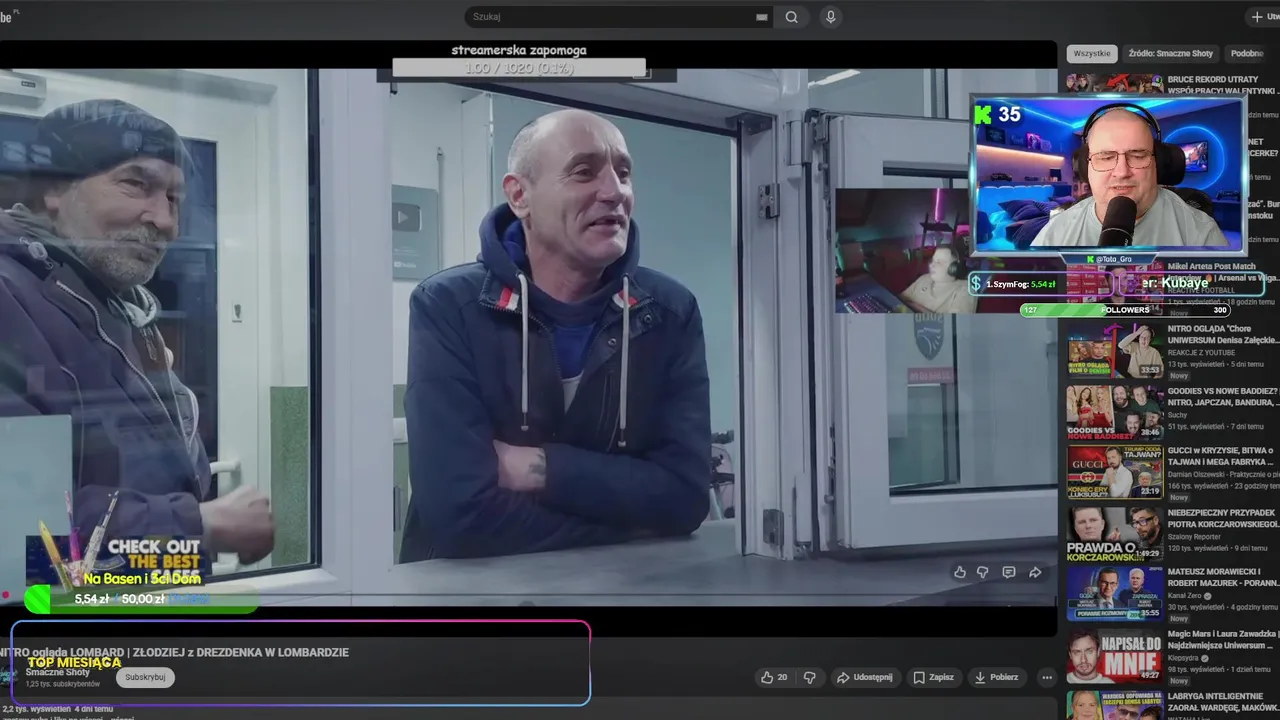
Task: Open the Smaczne Shoty channel name
Action: [x=58, y=672]
